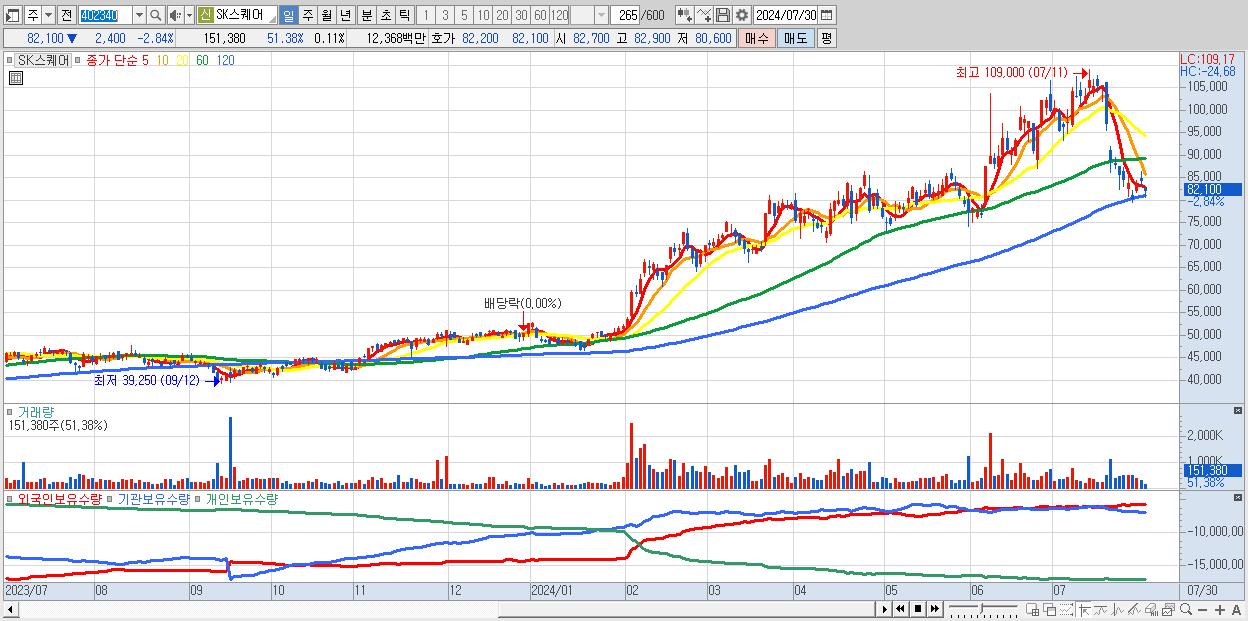Click the date field 2024/07/30
Viewport: 1248px width, 621px height.
tap(785, 15)
